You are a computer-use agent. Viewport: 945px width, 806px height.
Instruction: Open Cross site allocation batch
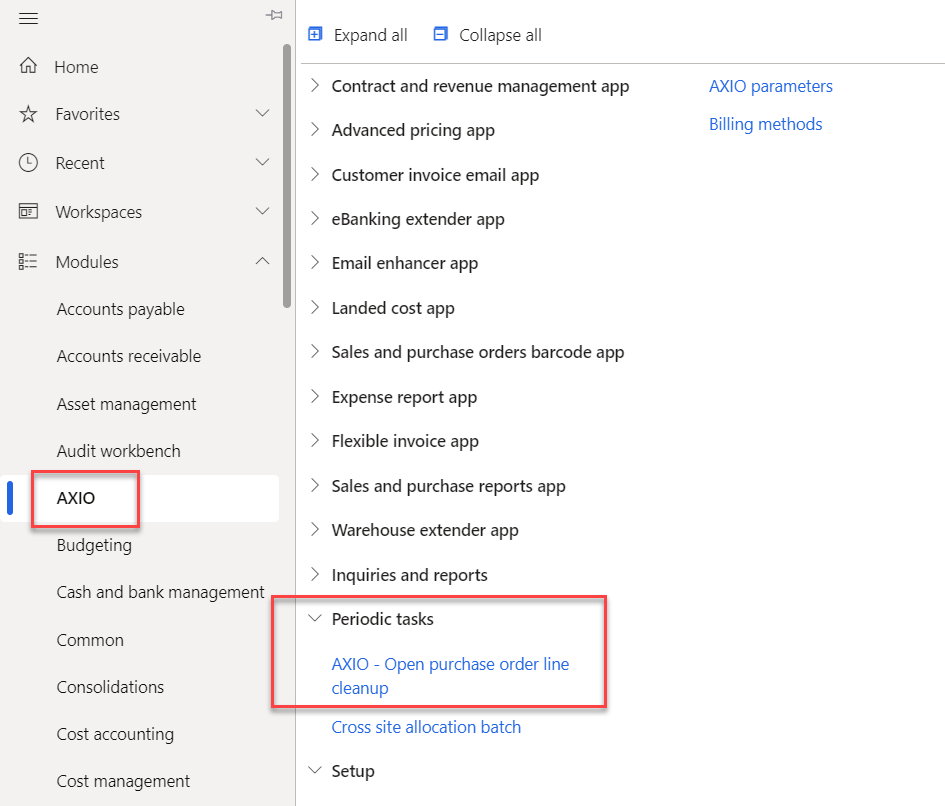[426, 727]
